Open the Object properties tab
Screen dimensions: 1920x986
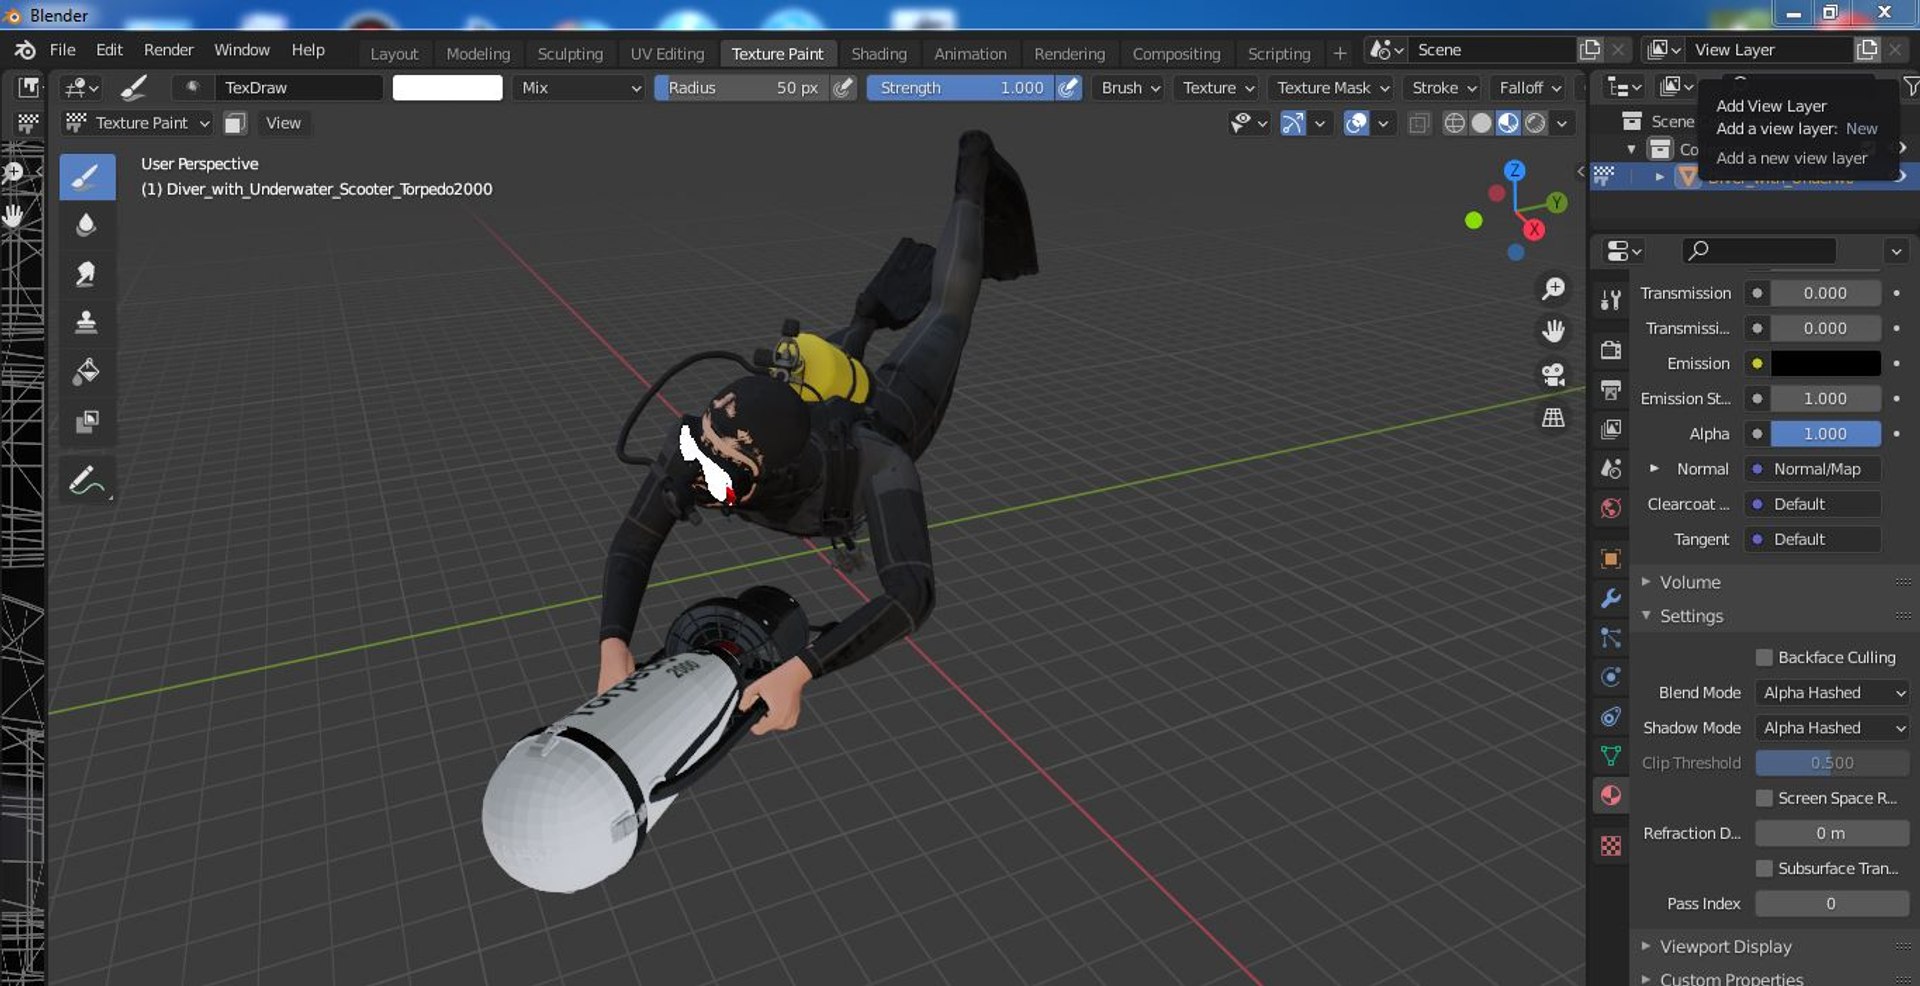1610,558
